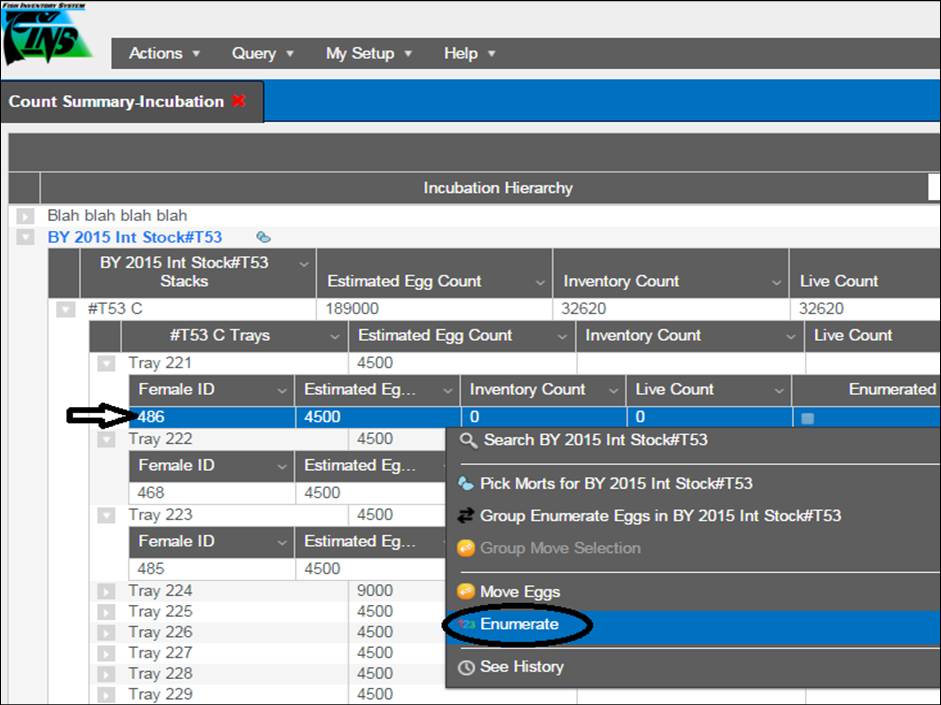The height and width of the screenshot is (705, 941).
Task: Close the Count Summary-Incubation tab with red X
Action: [x=238, y=101]
